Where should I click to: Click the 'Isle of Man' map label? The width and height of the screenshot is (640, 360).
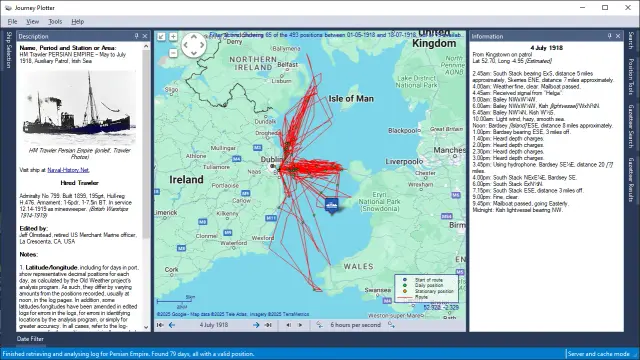(x=351, y=99)
